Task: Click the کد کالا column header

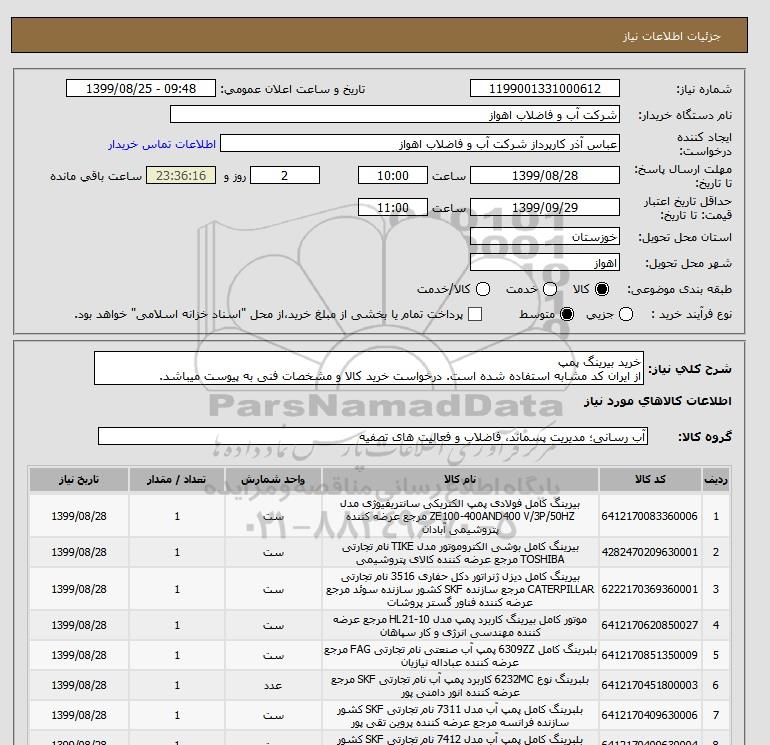Action: tap(650, 479)
